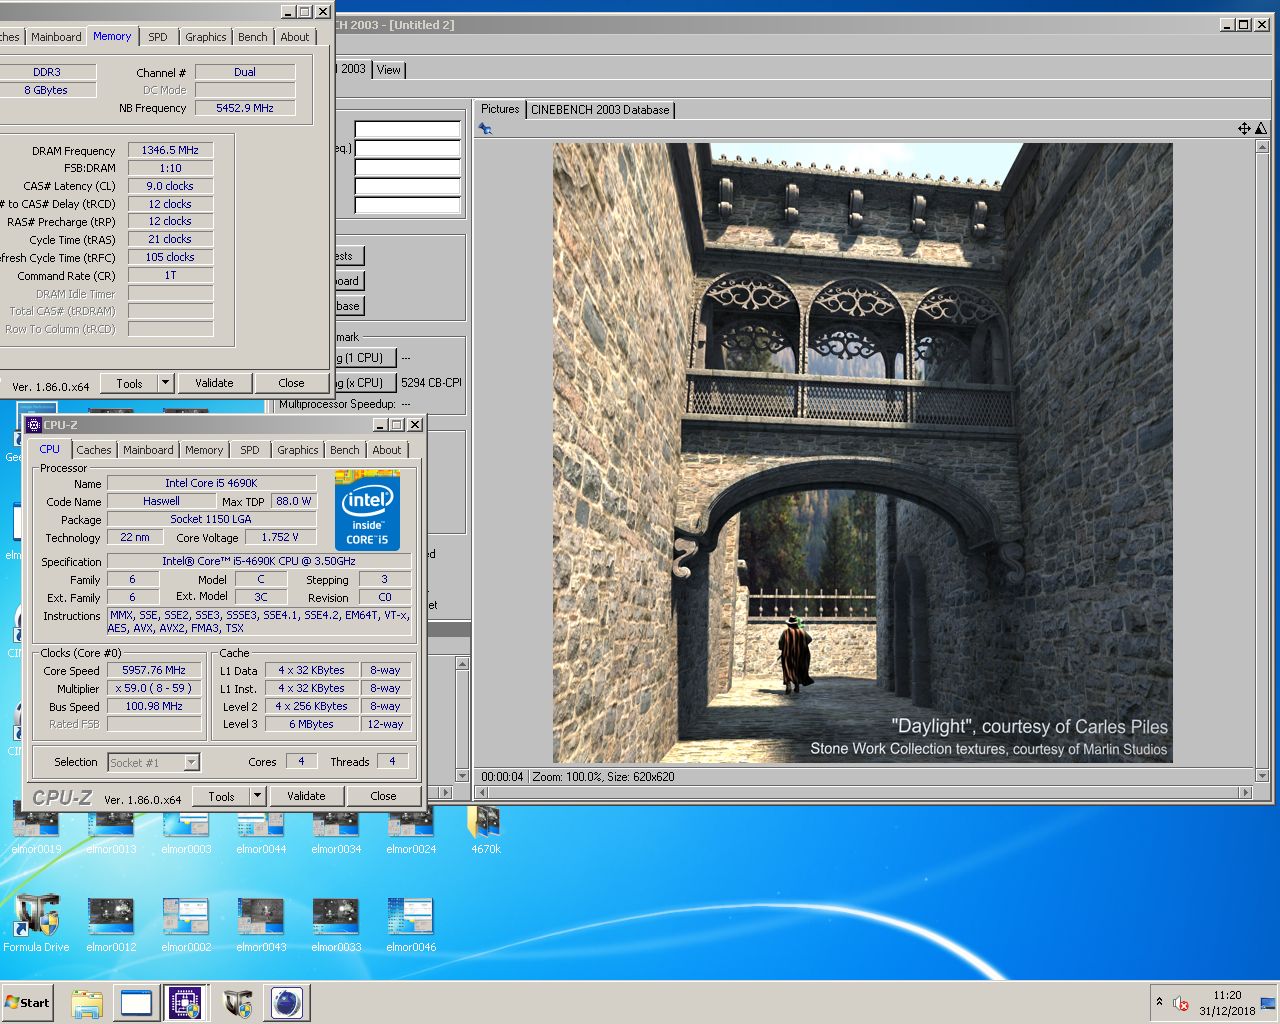Open the Socket #1 selection dropdown
Image resolution: width=1280 pixels, height=1024 pixels.
coord(191,763)
